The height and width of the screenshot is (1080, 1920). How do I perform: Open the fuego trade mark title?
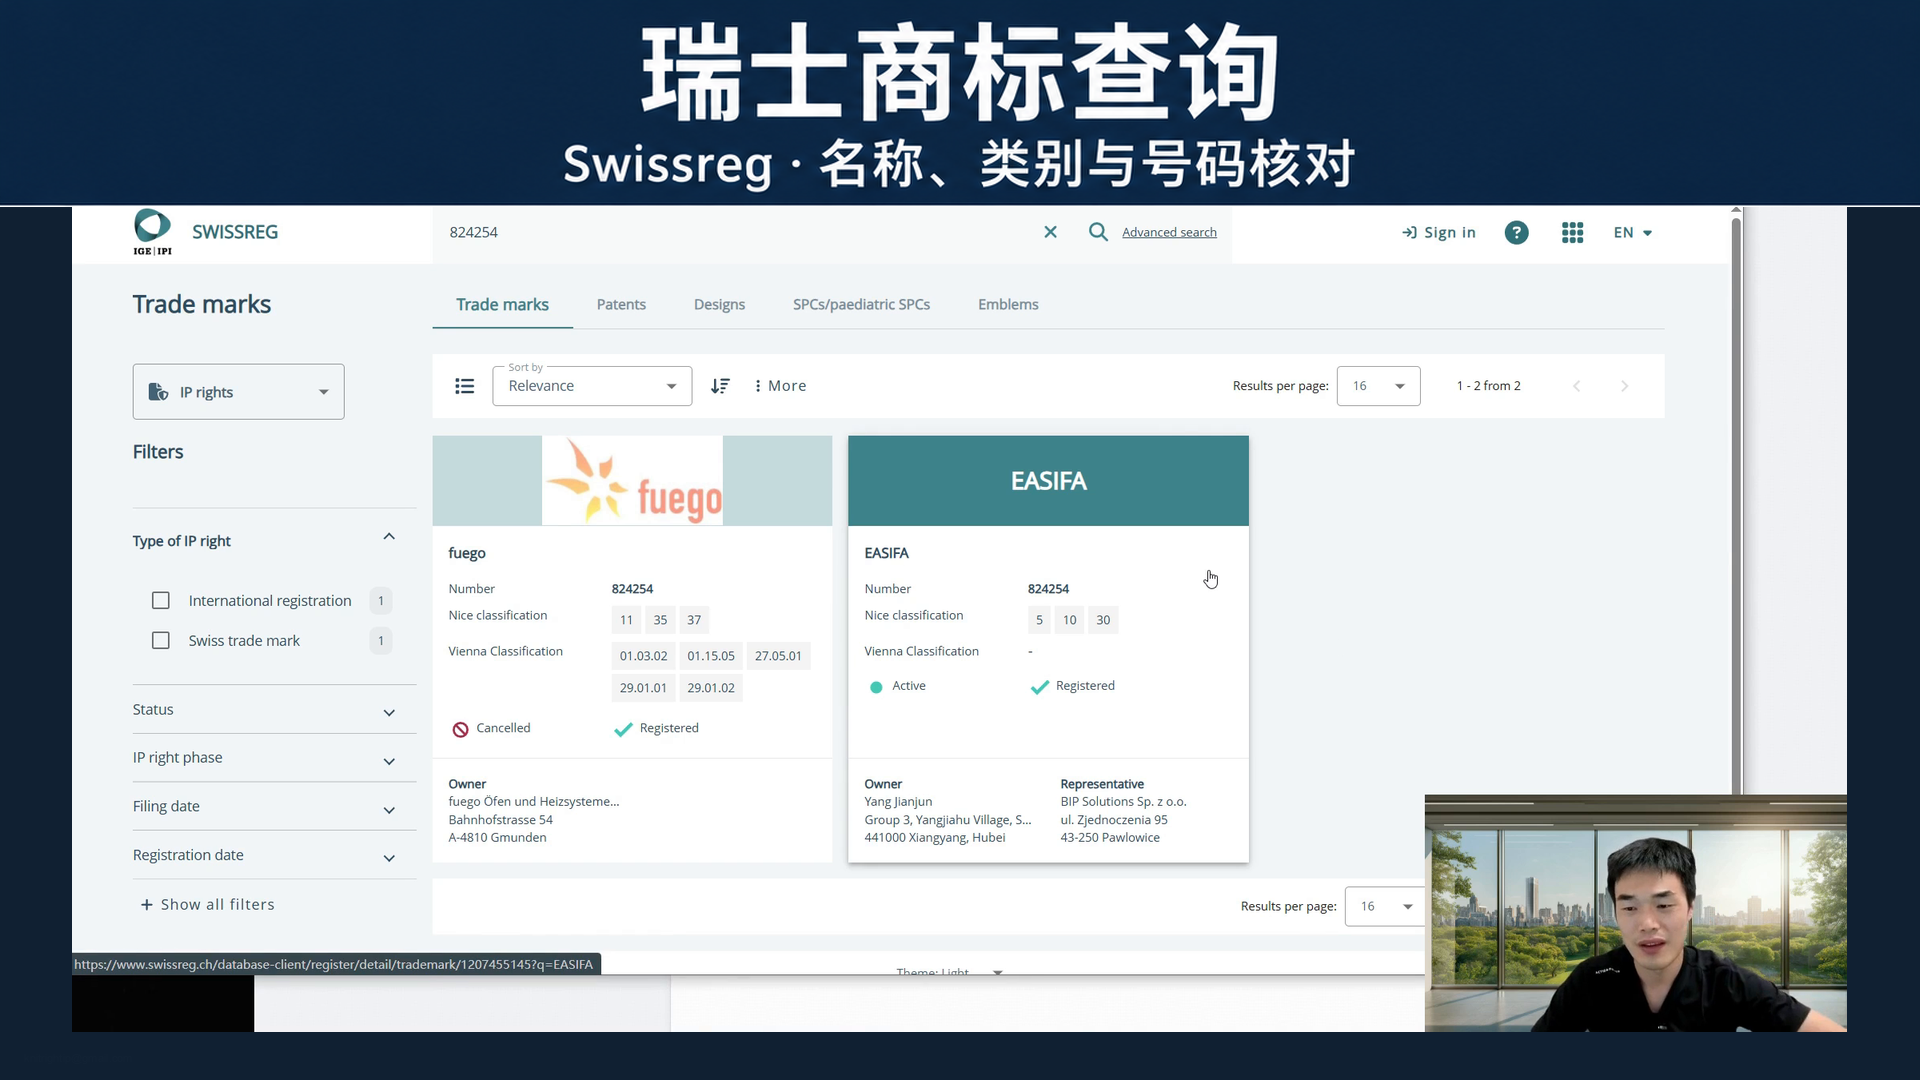(x=467, y=553)
